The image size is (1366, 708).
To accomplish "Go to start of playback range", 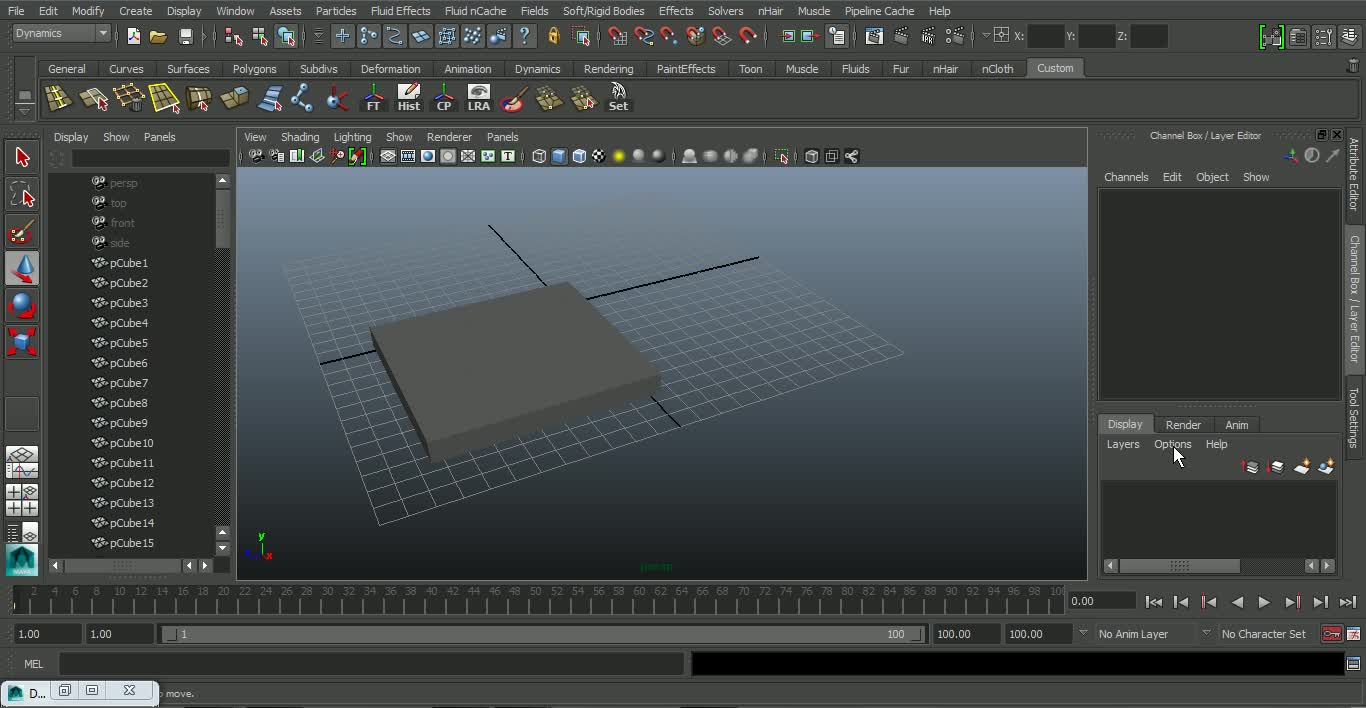I will click(x=1153, y=602).
